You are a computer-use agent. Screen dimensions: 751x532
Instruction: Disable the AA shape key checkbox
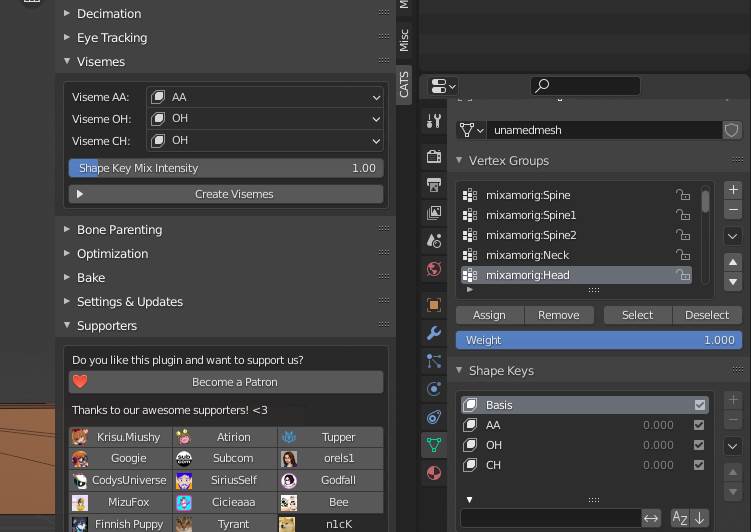coord(699,425)
